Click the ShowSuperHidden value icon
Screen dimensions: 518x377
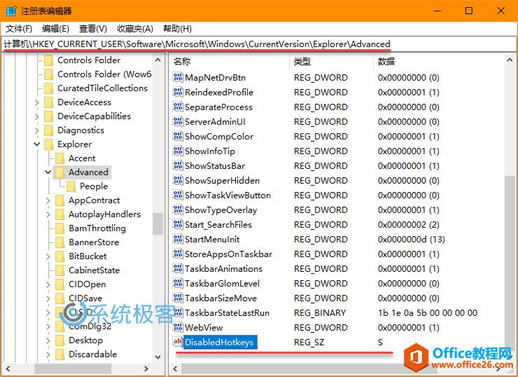click(178, 180)
